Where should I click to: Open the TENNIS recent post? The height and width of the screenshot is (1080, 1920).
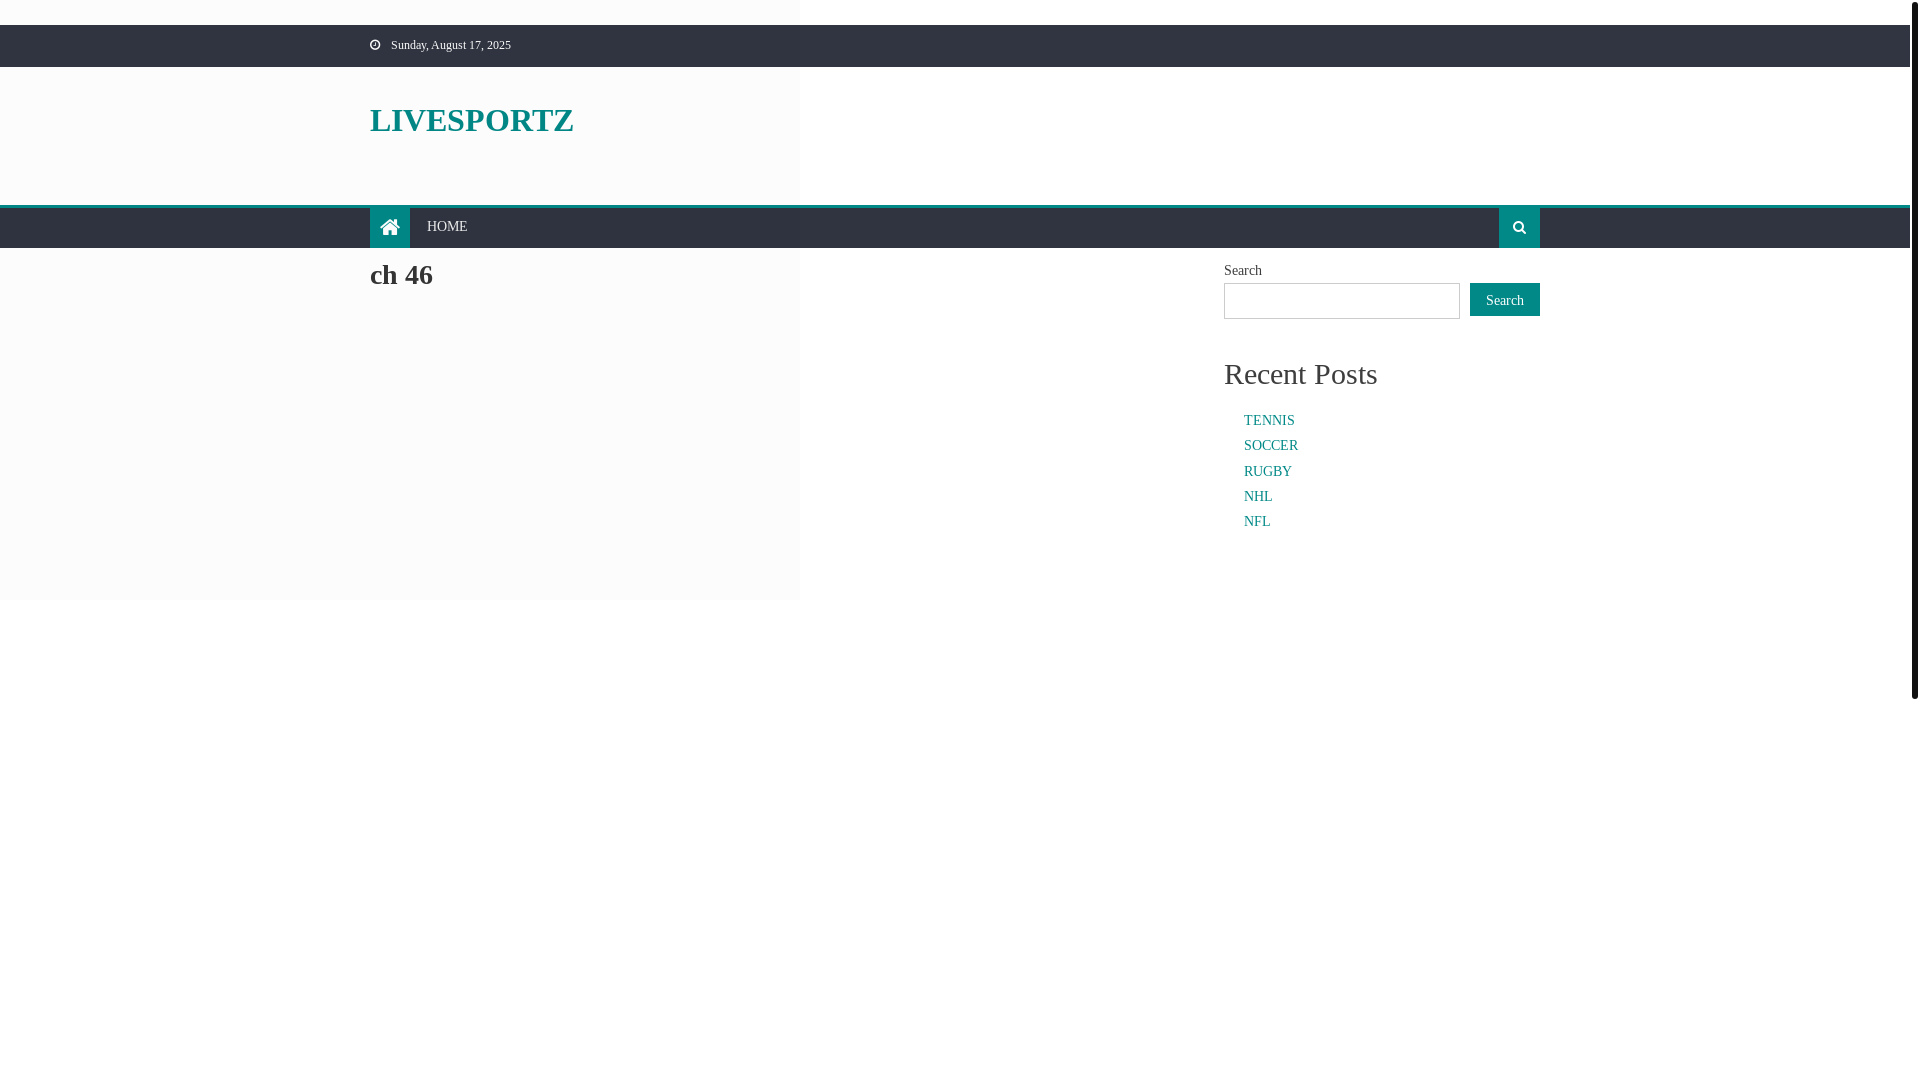click(x=1269, y=421)
